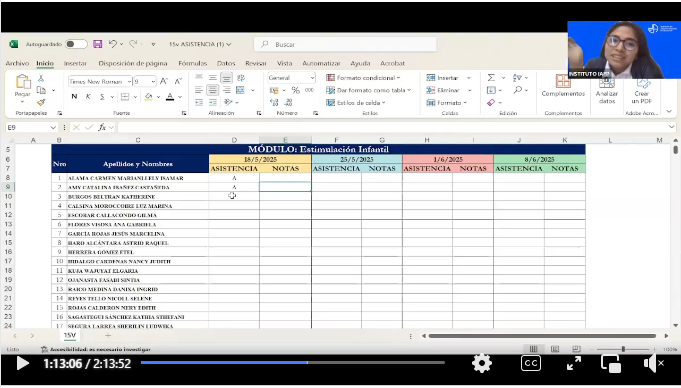Click Merge and Center icon
The image size is (681, 388).
(x=240, y=90)
